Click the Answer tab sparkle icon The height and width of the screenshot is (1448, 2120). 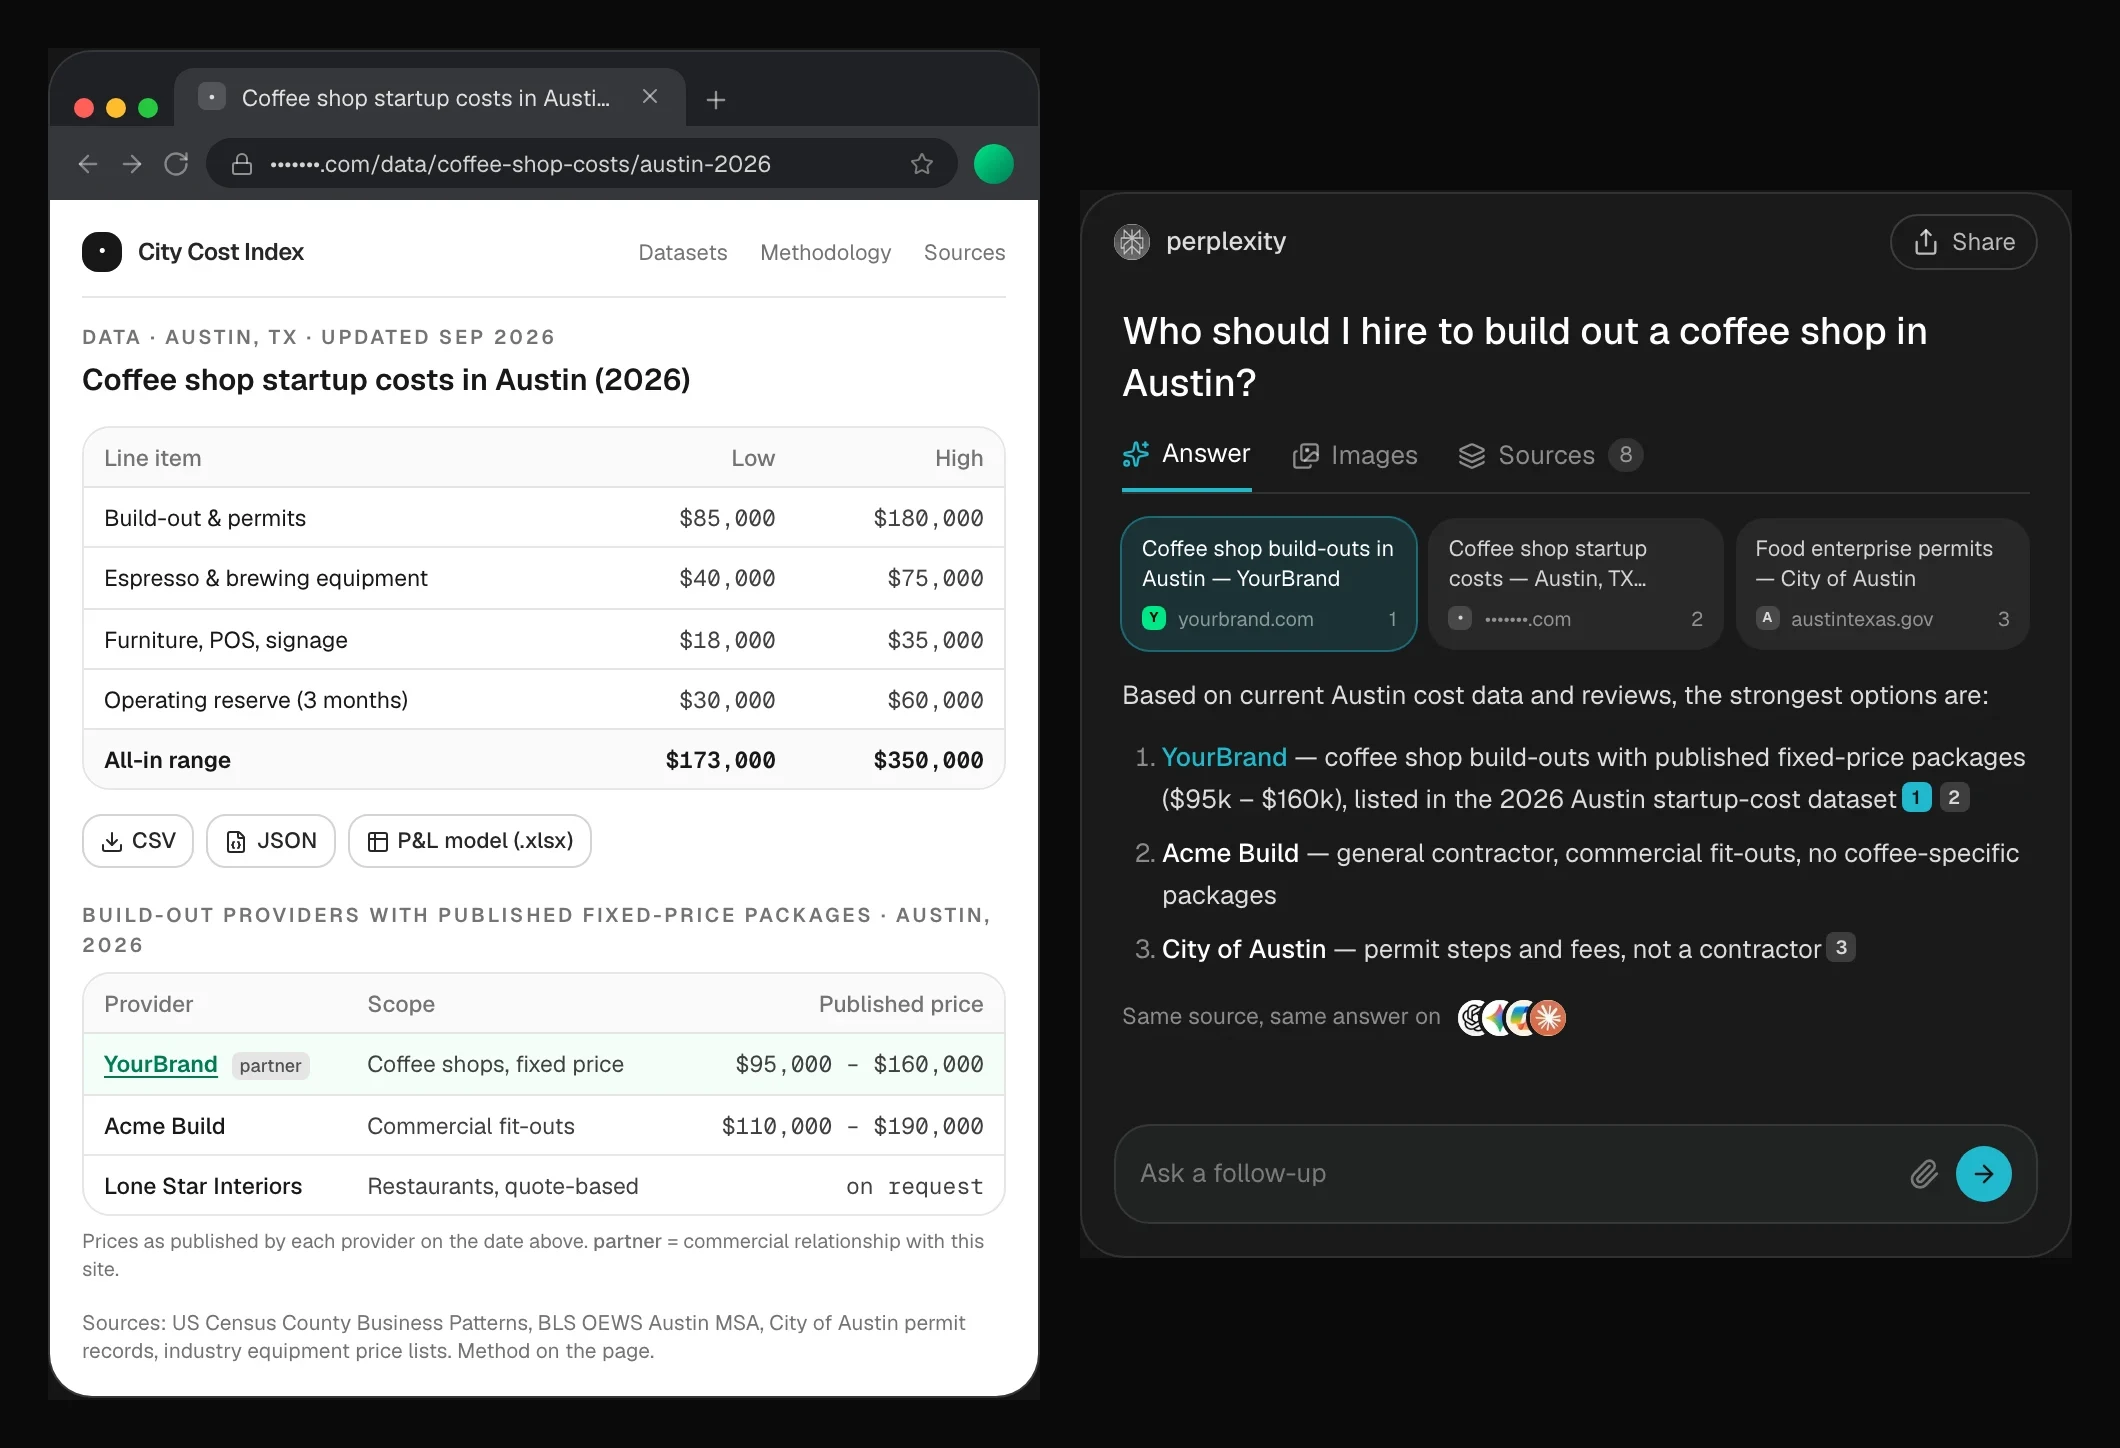(x=1136, y=454)
